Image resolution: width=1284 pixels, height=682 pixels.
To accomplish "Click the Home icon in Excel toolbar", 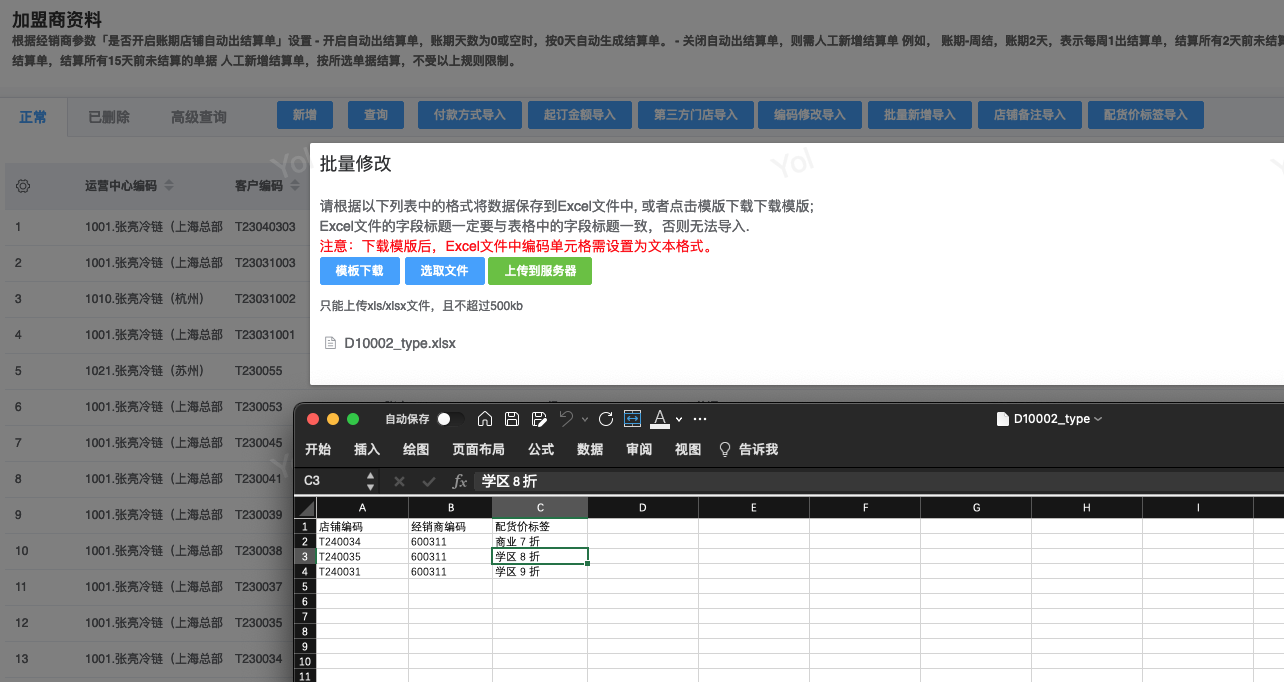I will click(485, 419).
